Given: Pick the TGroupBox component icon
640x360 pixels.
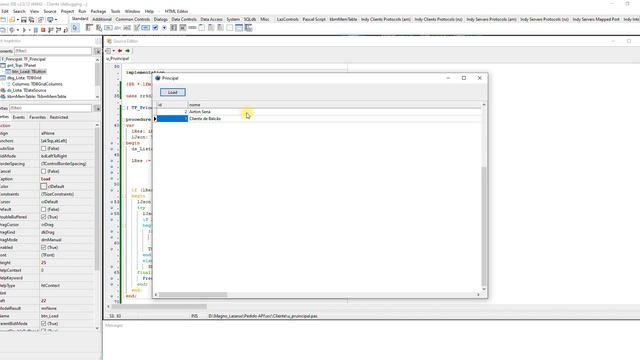Looking at the screenshot, I should pyautogui.click(x=202, y=28).
